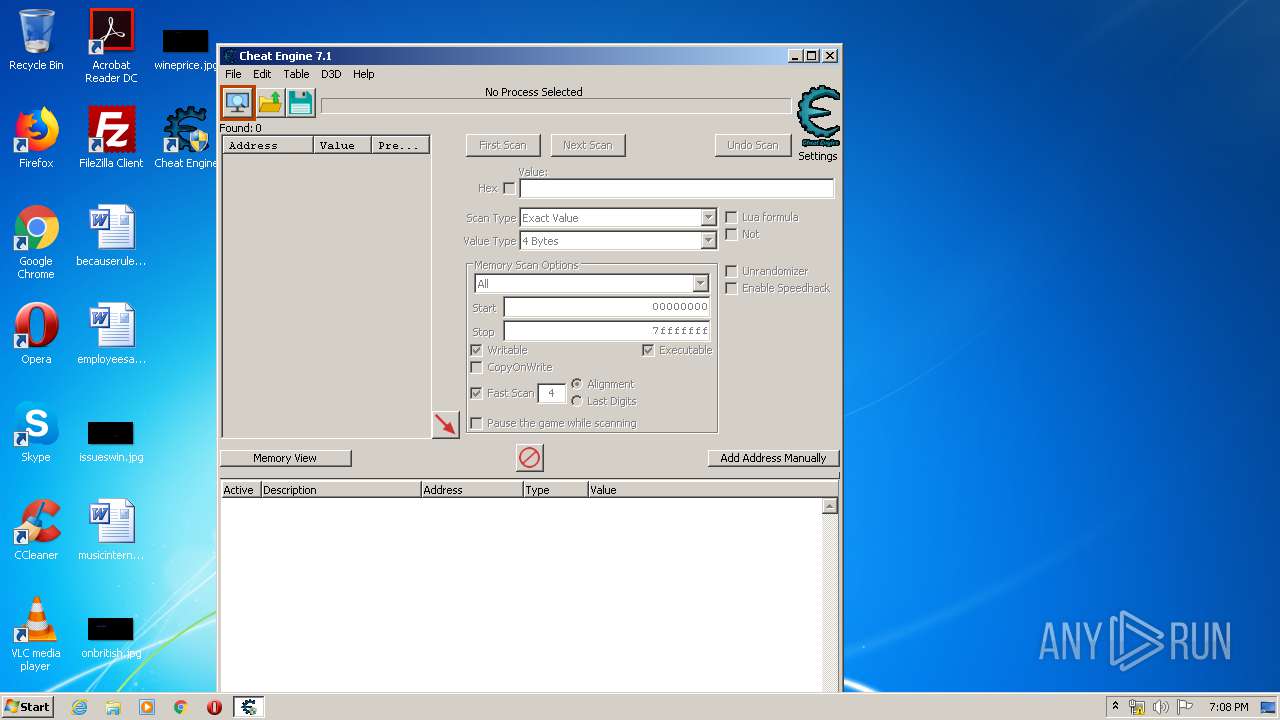This screenshot has height=720, width=1280.
Task: Enable the Unrandomizer checkbox
Action: (731, 271)
